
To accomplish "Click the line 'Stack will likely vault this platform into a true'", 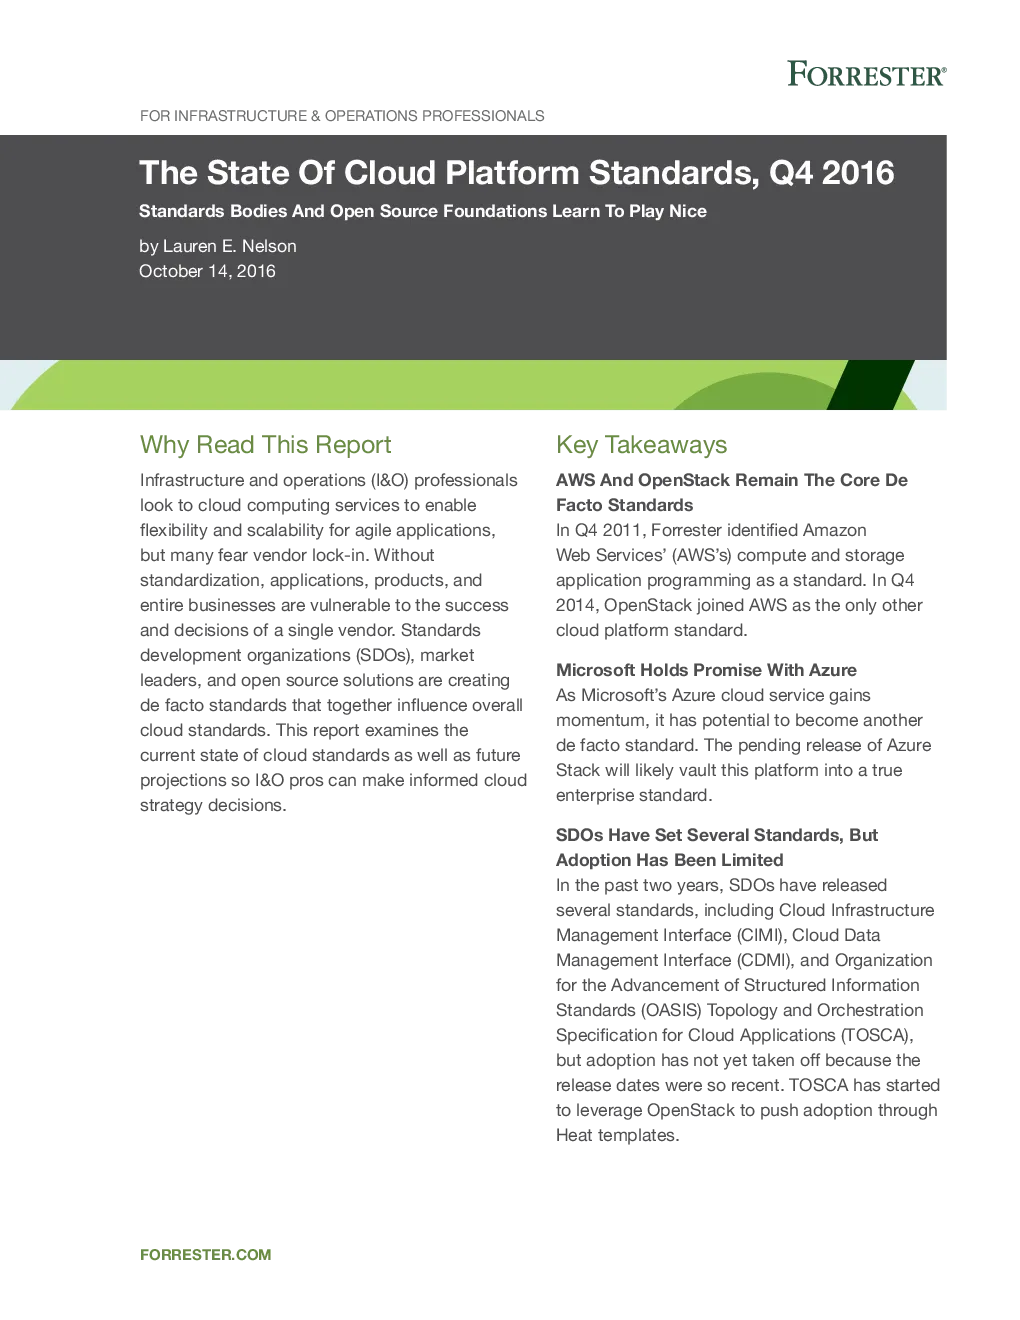I will [x=729, y=770].
